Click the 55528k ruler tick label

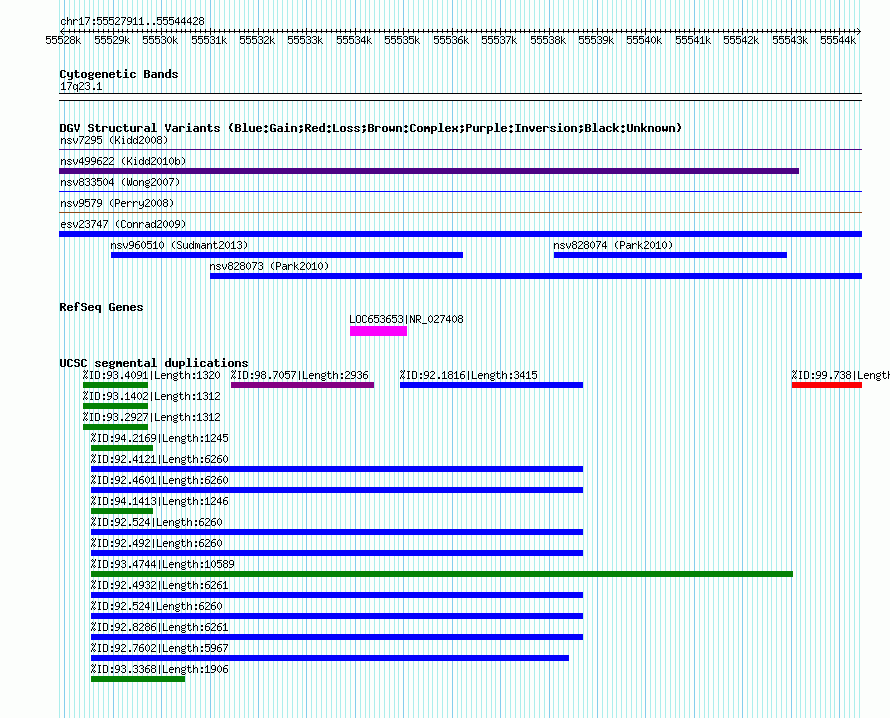point(63,40)
